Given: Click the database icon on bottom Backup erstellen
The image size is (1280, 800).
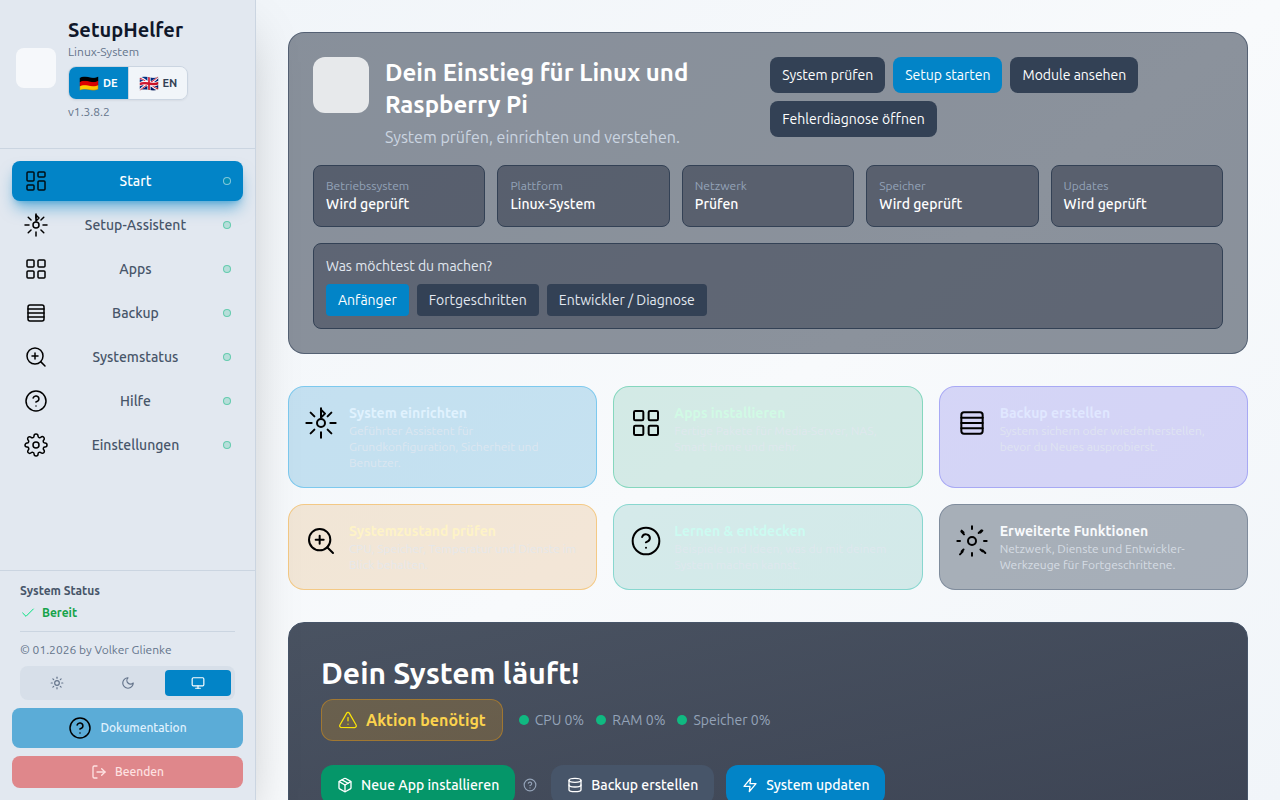Looking at the screenshot, I should pos(575,785).
